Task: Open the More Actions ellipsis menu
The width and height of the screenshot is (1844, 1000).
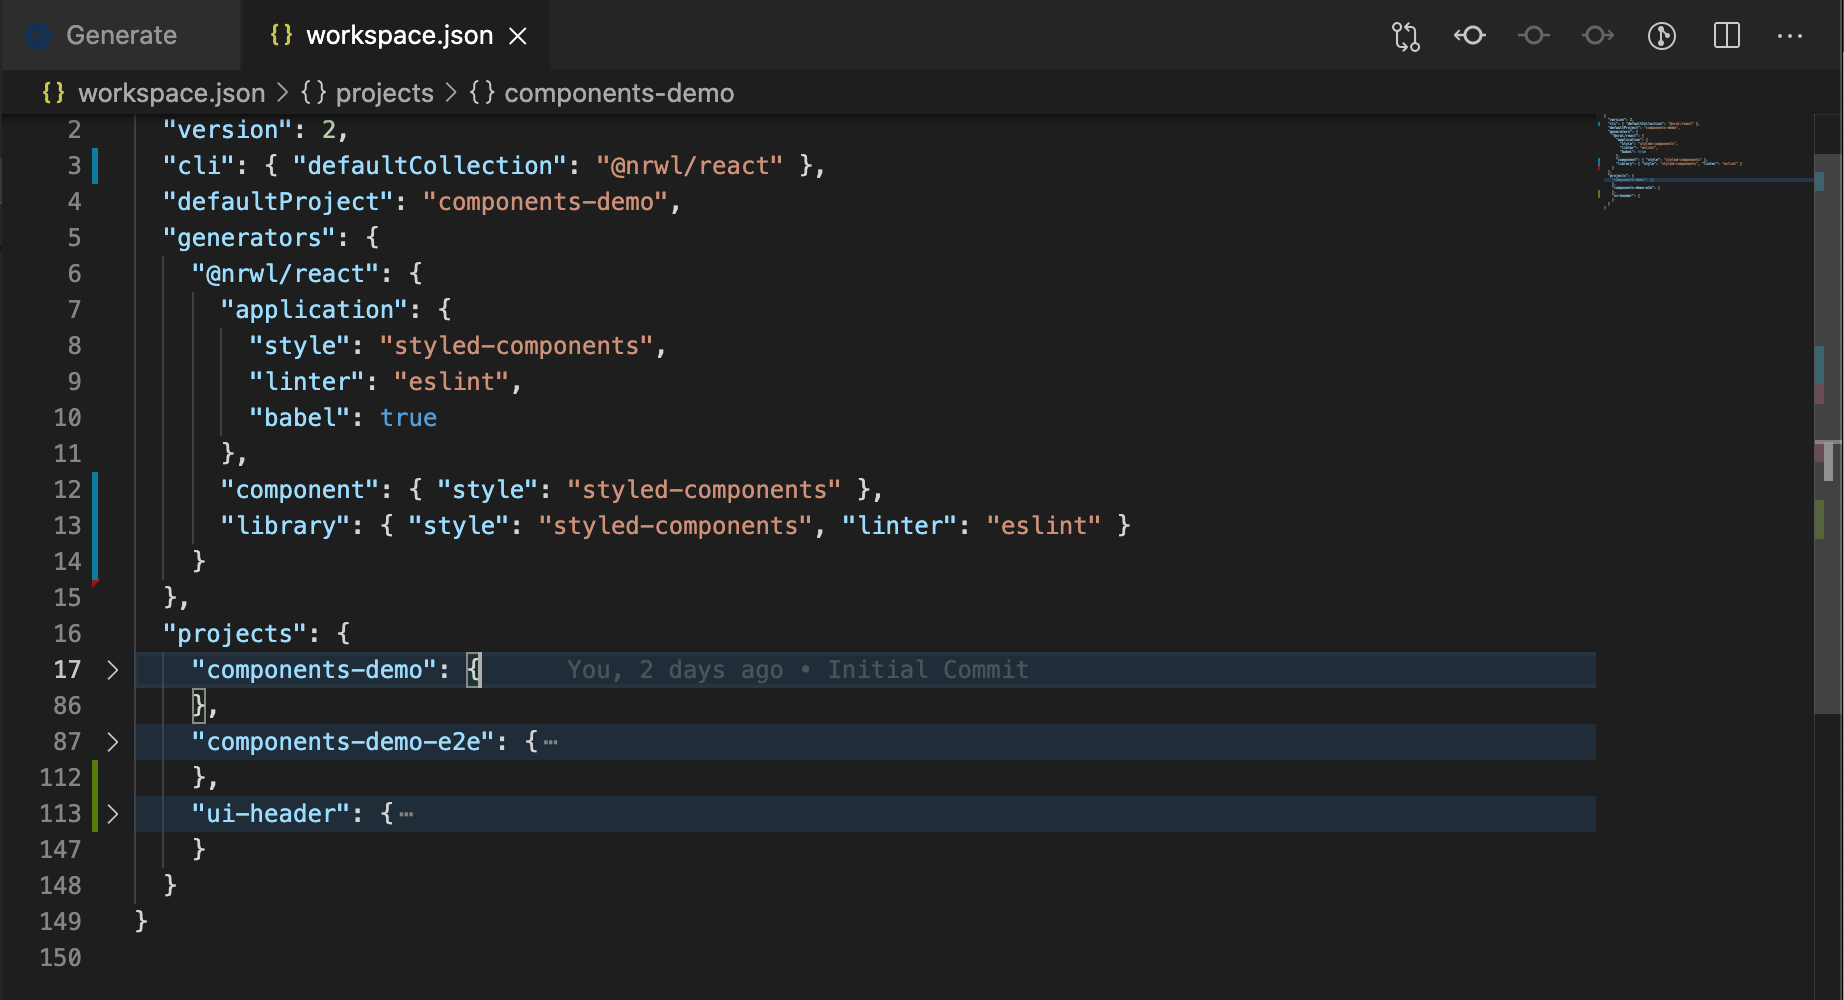Action: coord(1790,36)
